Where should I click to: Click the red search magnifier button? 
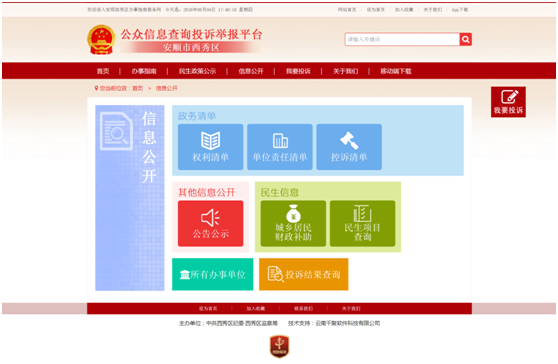click(465, 39)
